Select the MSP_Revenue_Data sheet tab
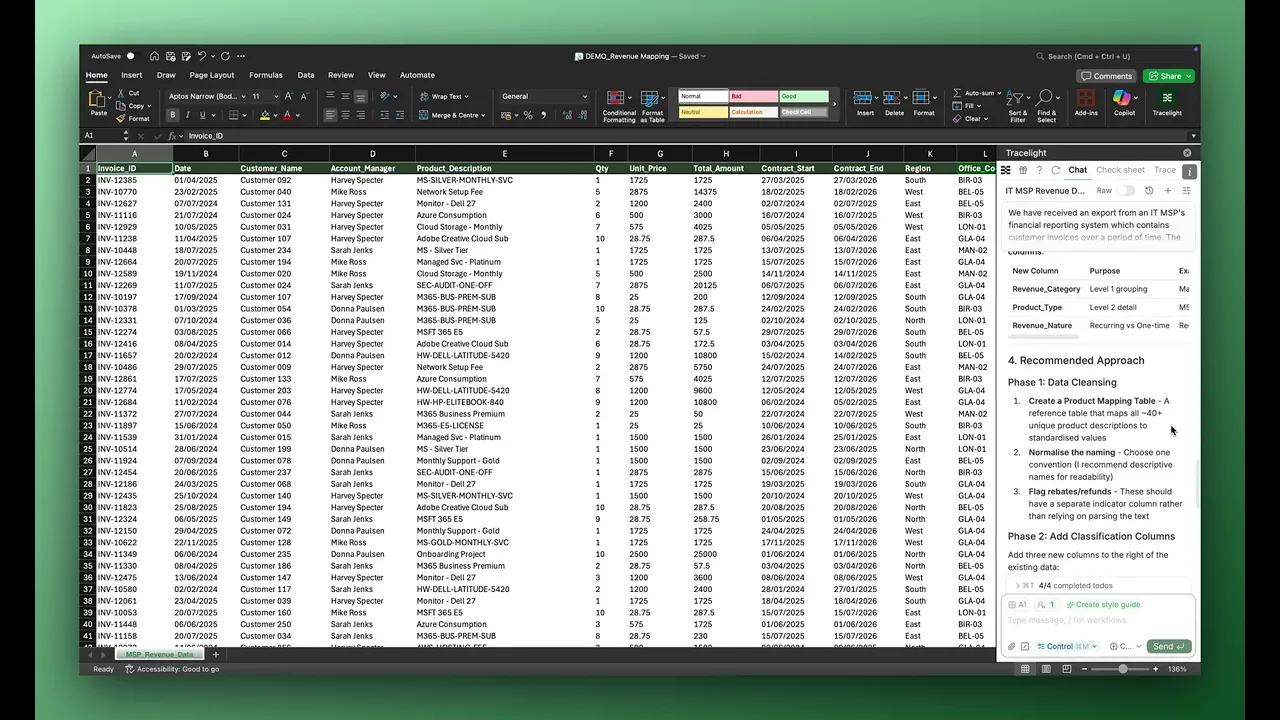This screenshot has height=720, width=1280. pos(159,654)
